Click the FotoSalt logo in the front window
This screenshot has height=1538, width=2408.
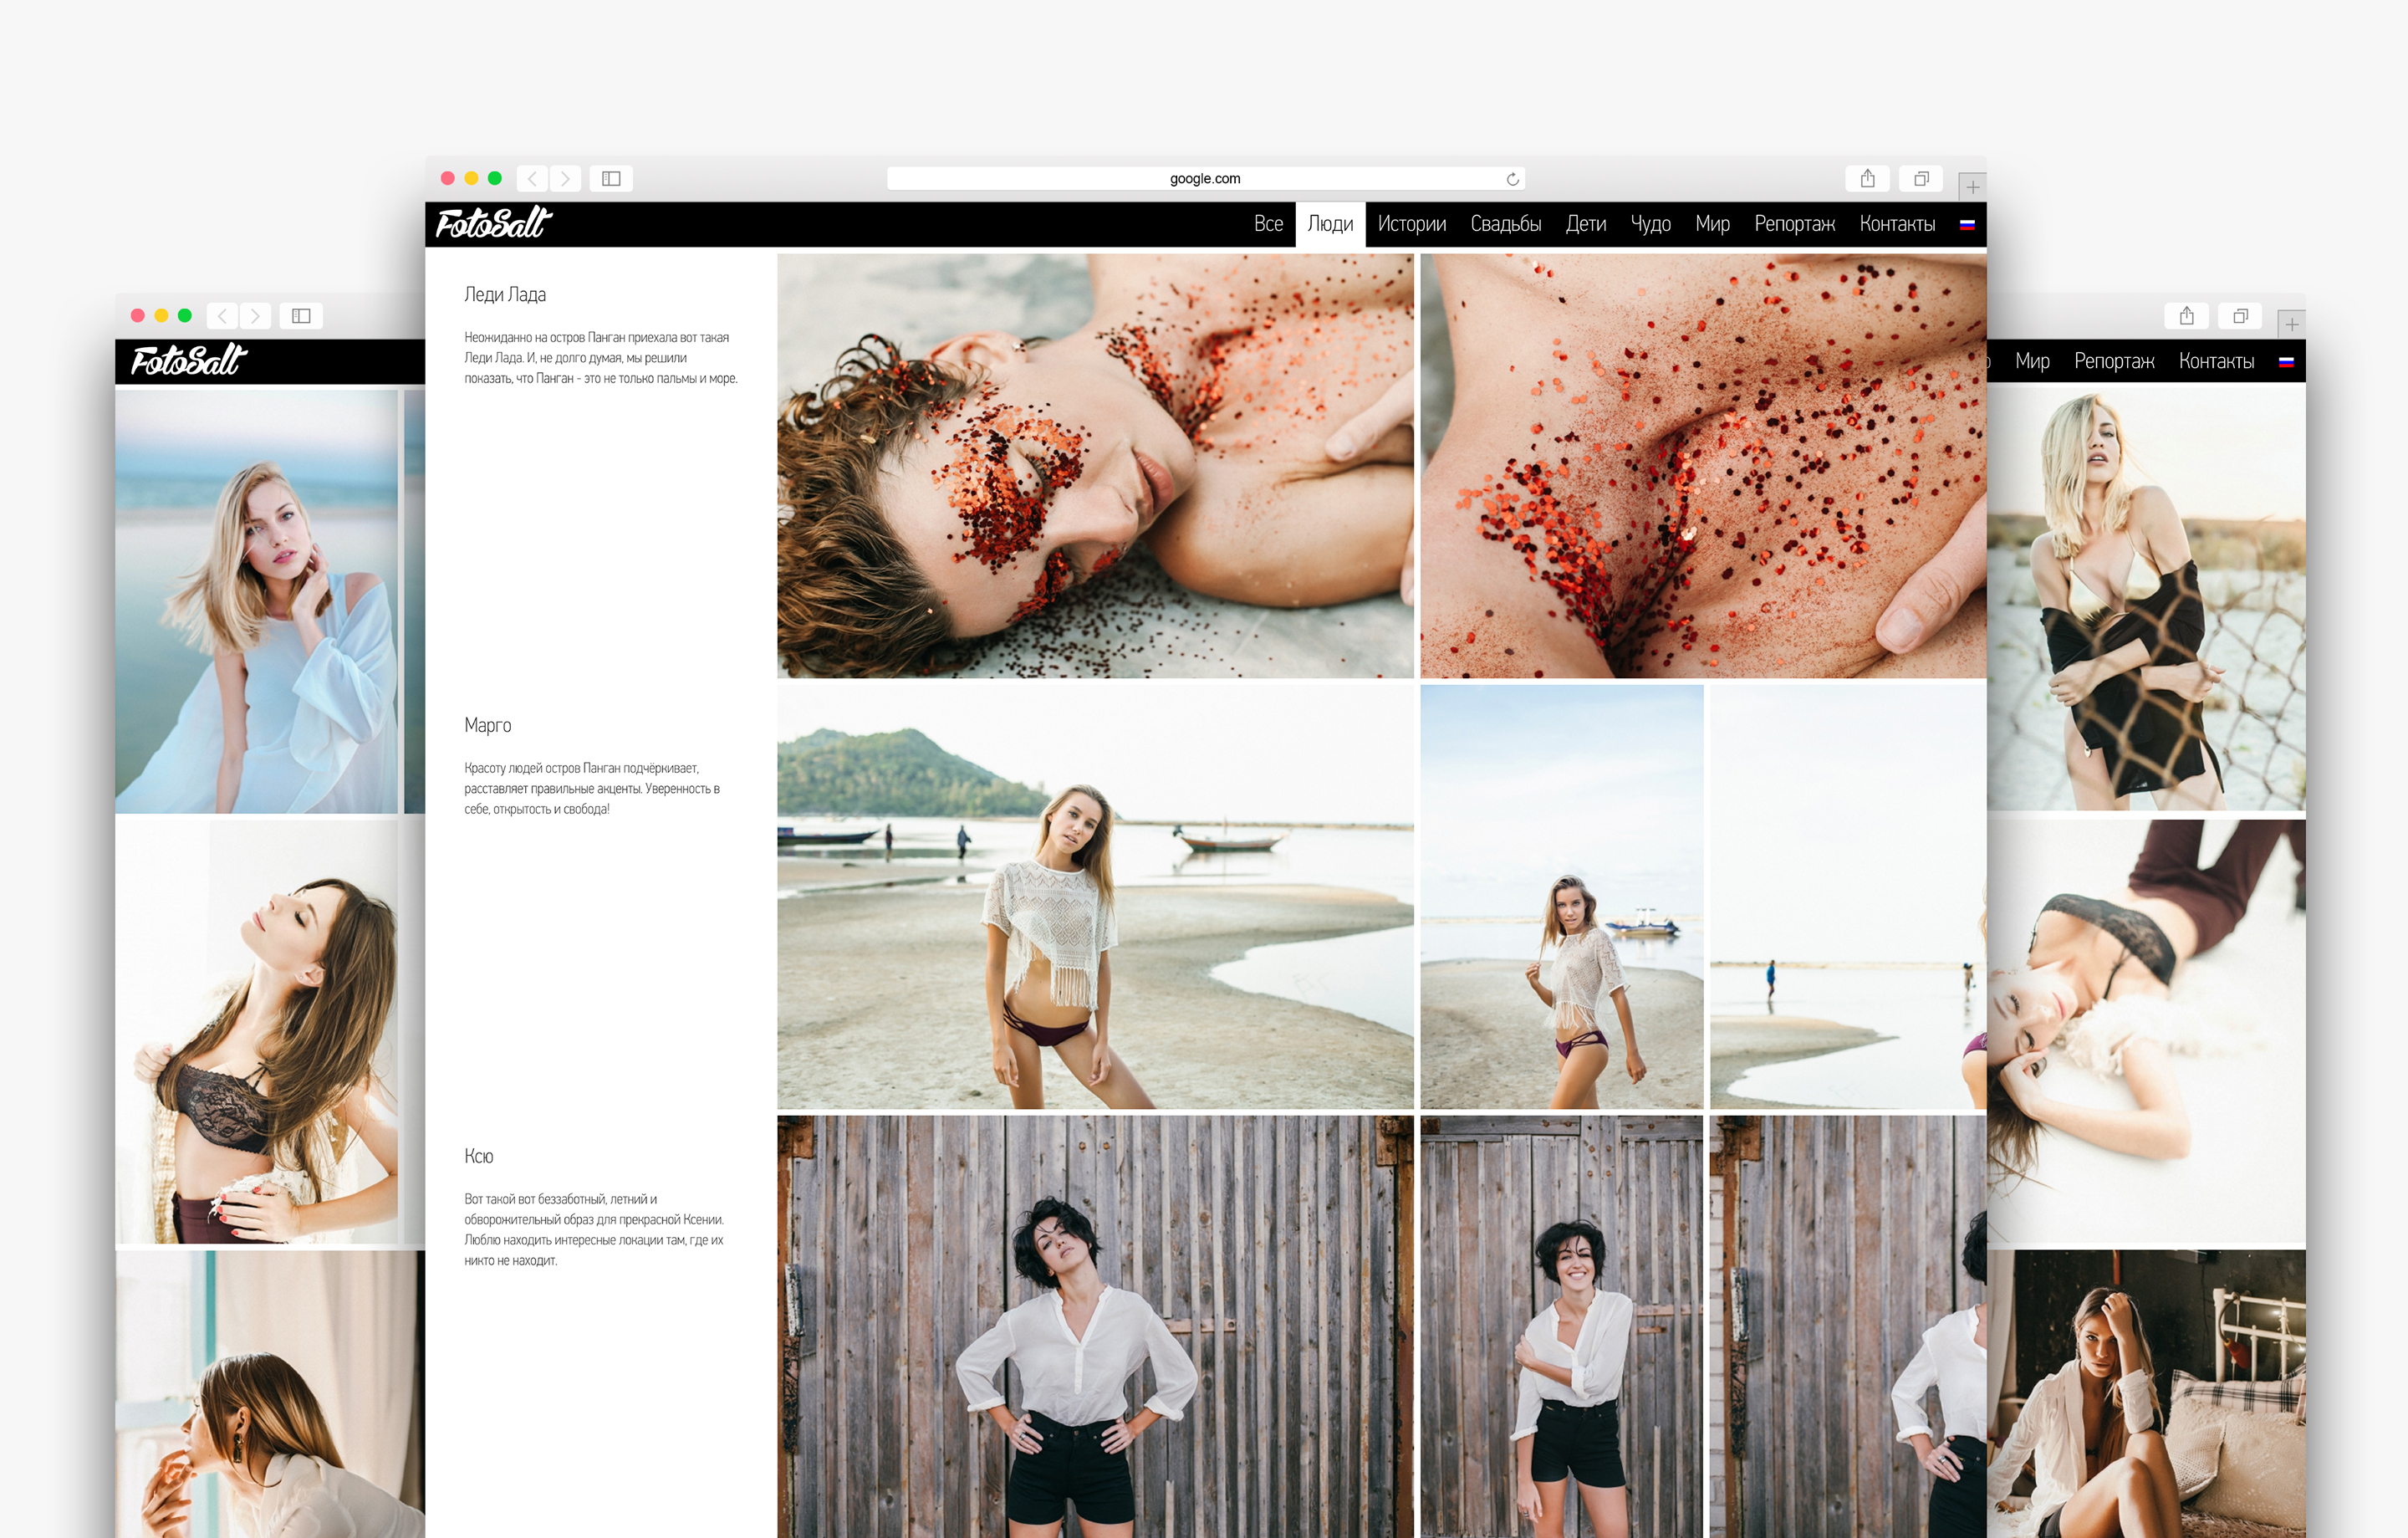(x=494, y=223)
